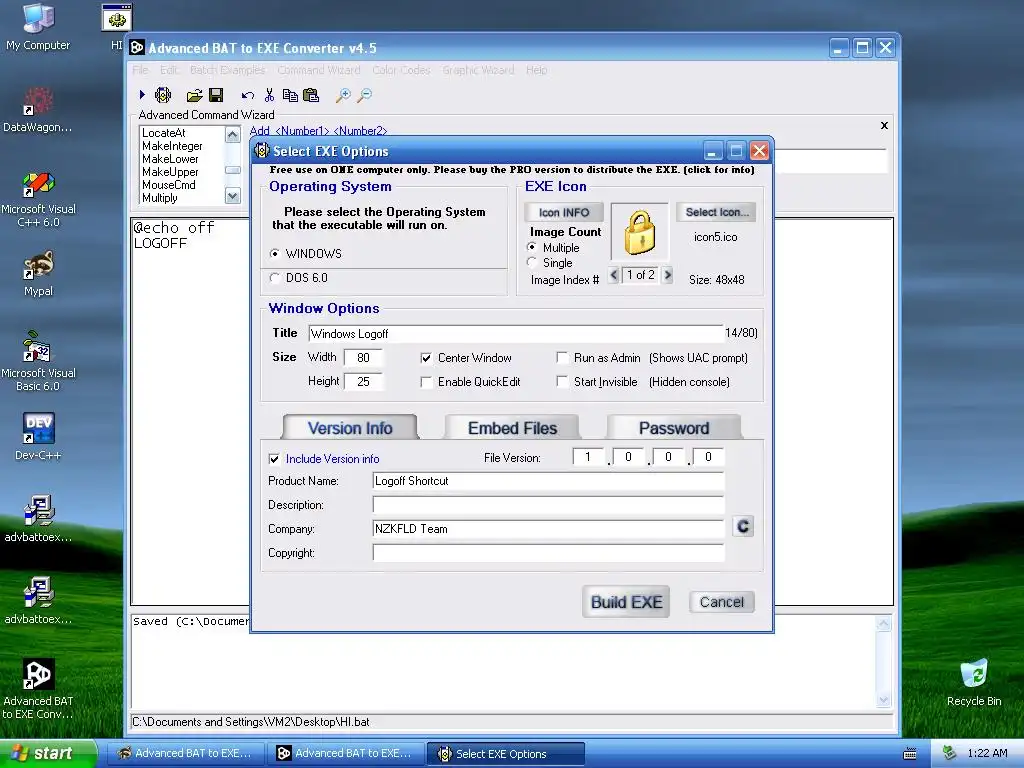The image size is (1024, 768).
Task: Select Advanced BAT to EXE Converter desktop shortcut
Action: (38, 688)
